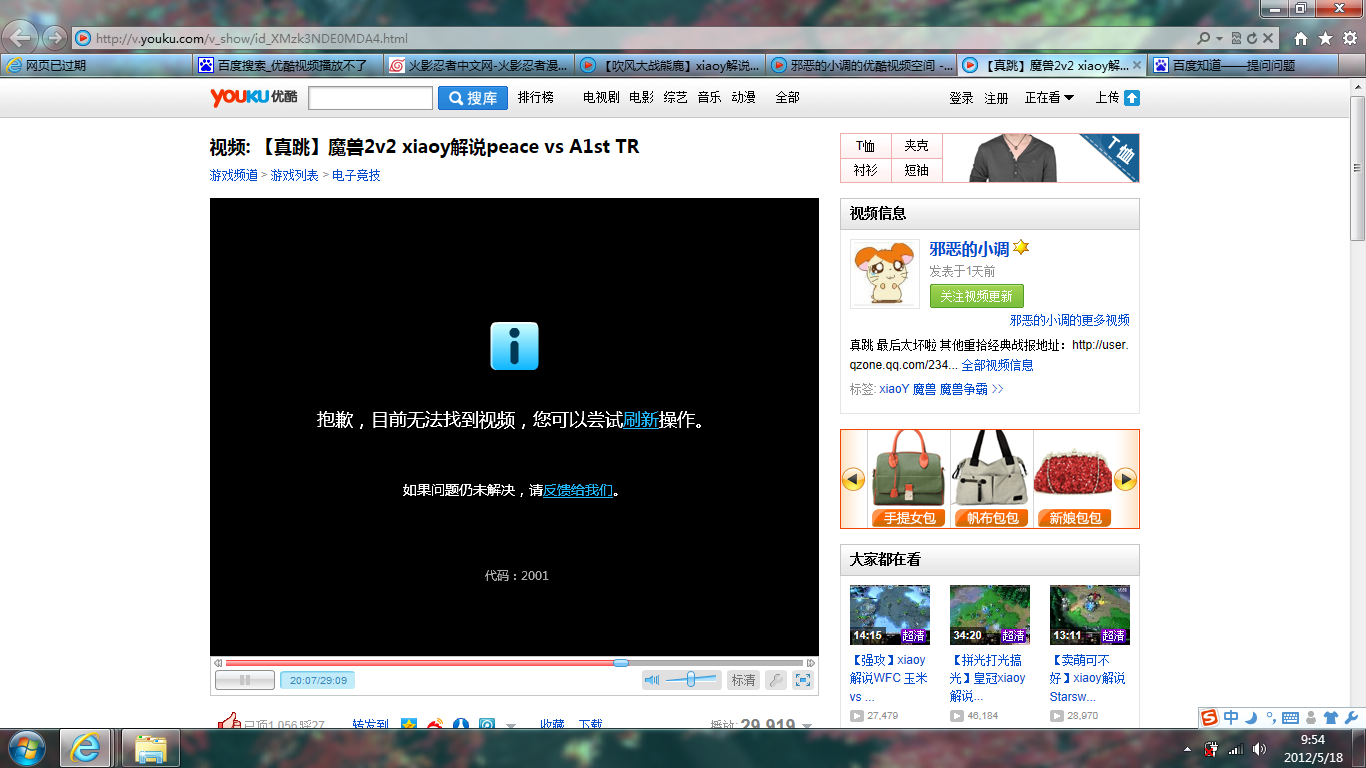Click the thumbs-up like icon below video

[x=229, y=721]
